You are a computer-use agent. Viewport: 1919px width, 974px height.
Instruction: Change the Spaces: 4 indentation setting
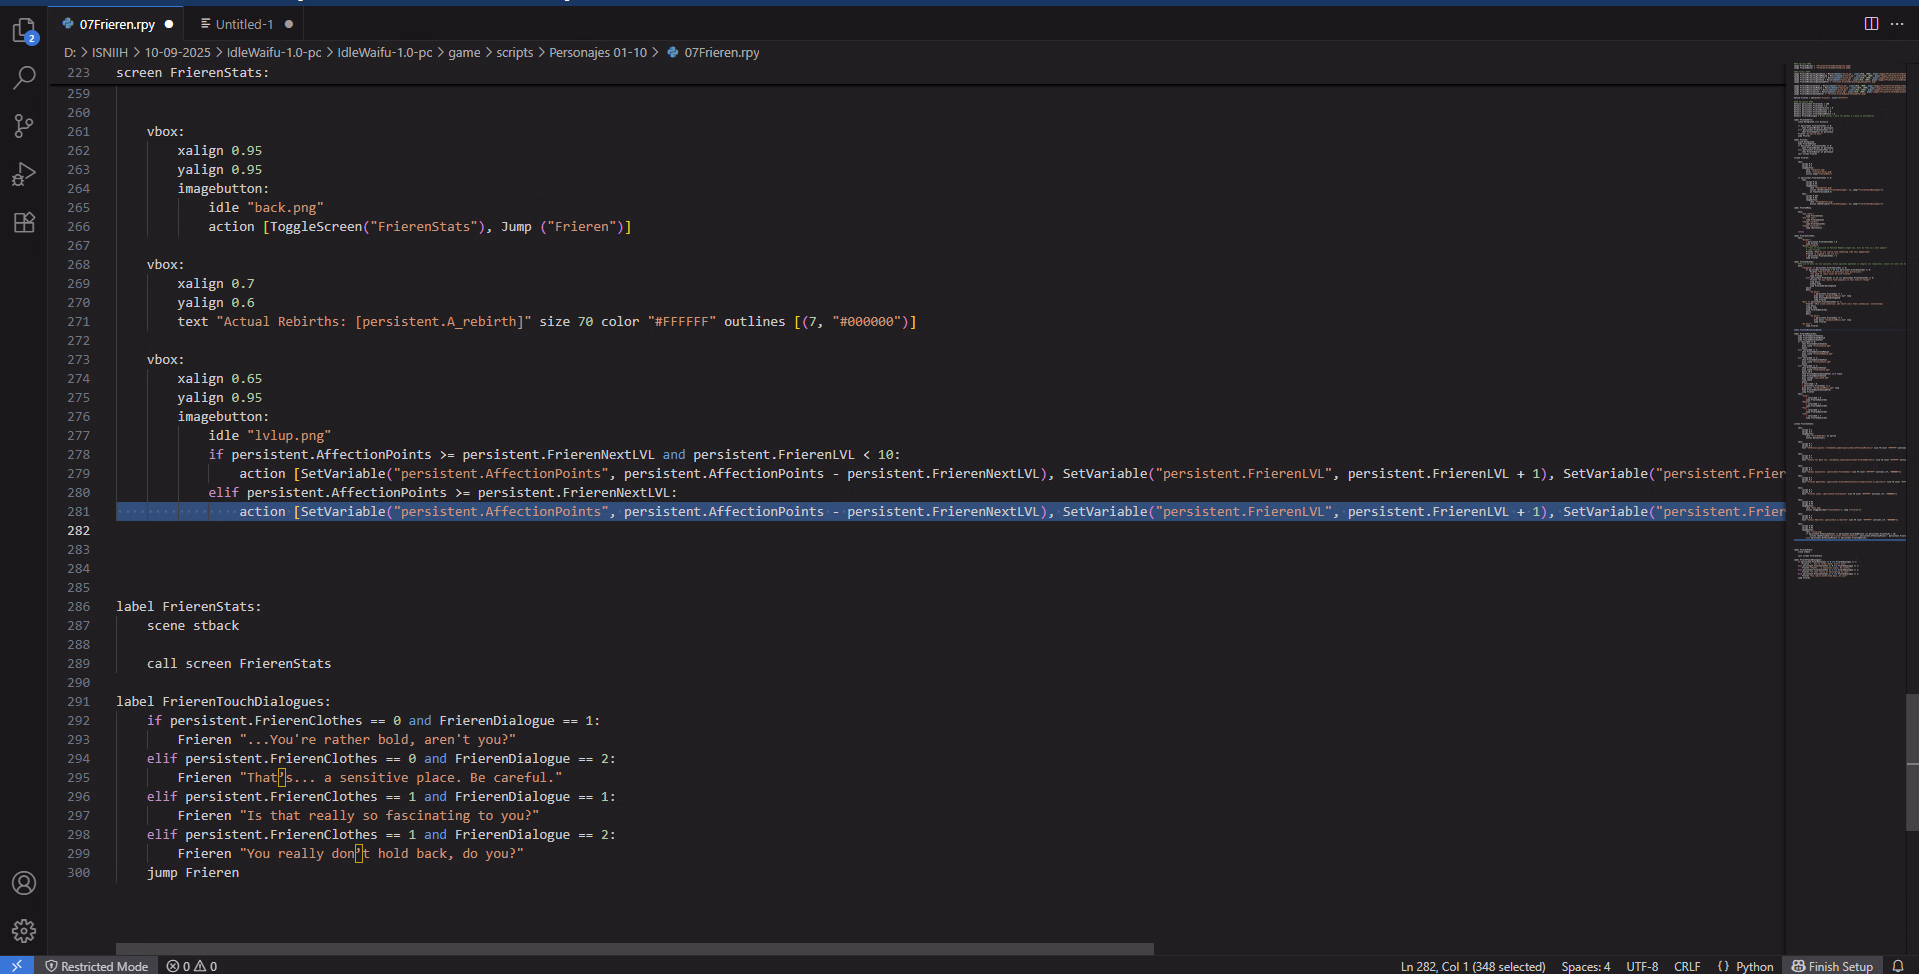pos(1585,966)
